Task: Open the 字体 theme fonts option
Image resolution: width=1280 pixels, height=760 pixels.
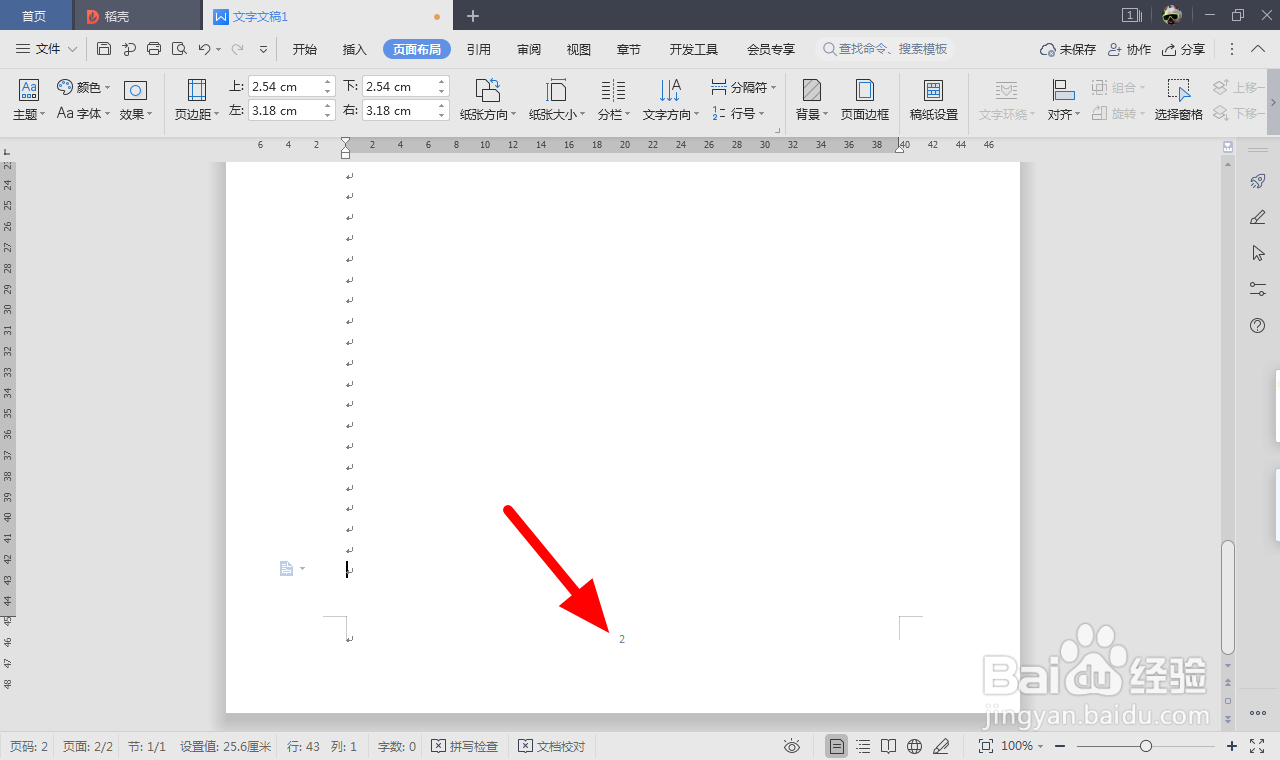Action: 83,114
